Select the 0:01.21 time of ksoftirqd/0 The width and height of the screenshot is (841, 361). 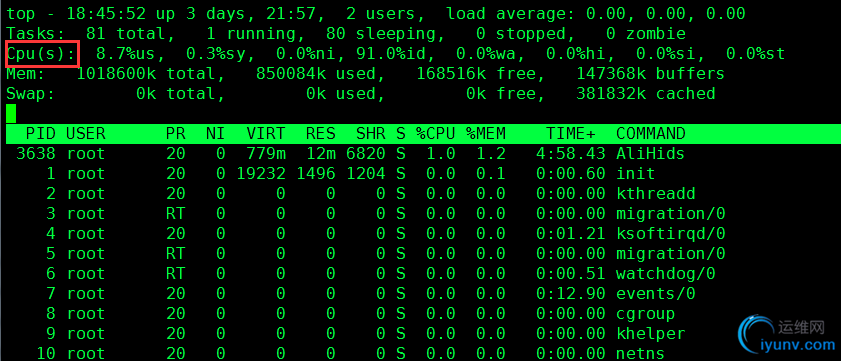(571, 234)
